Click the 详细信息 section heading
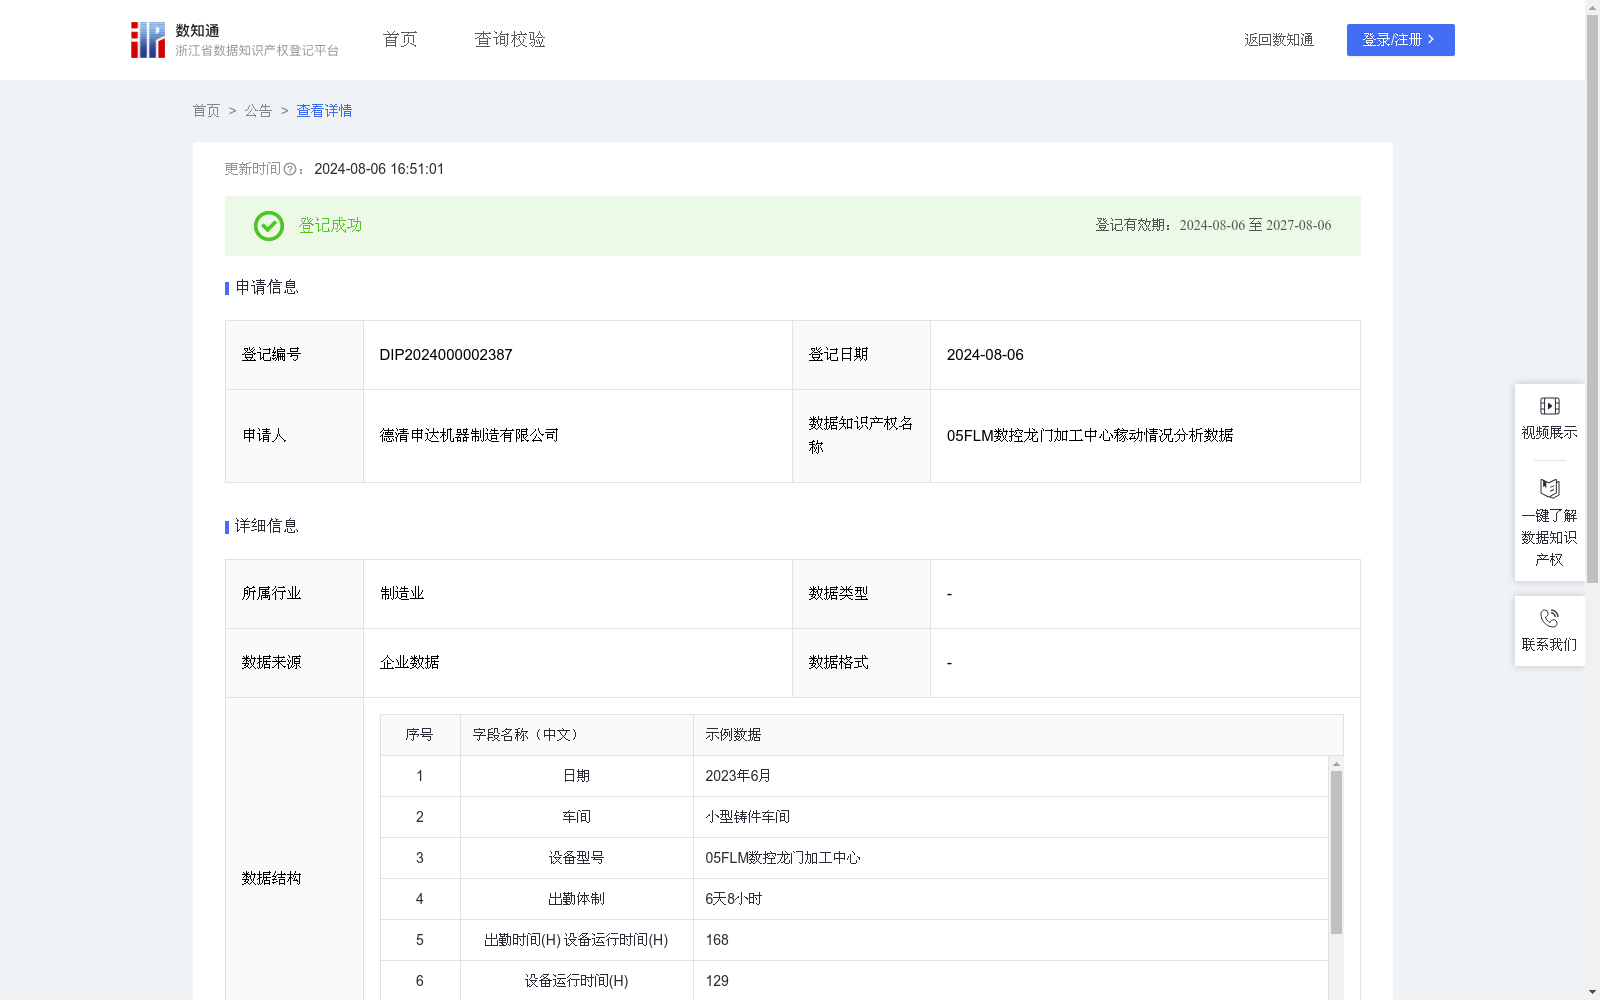 [267, 526]
